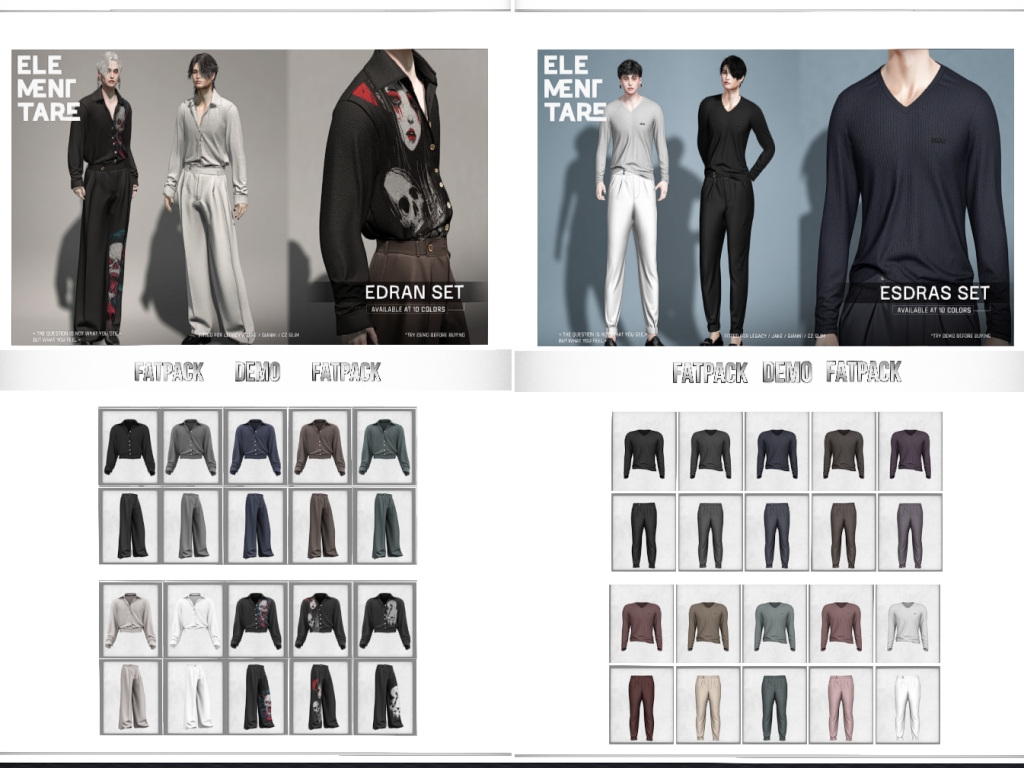Image resolution: width=1024 pixels, height=768 pixels.
Task: Choose the beige Edran wide-leg pants
Action: (x=130, y=697)
